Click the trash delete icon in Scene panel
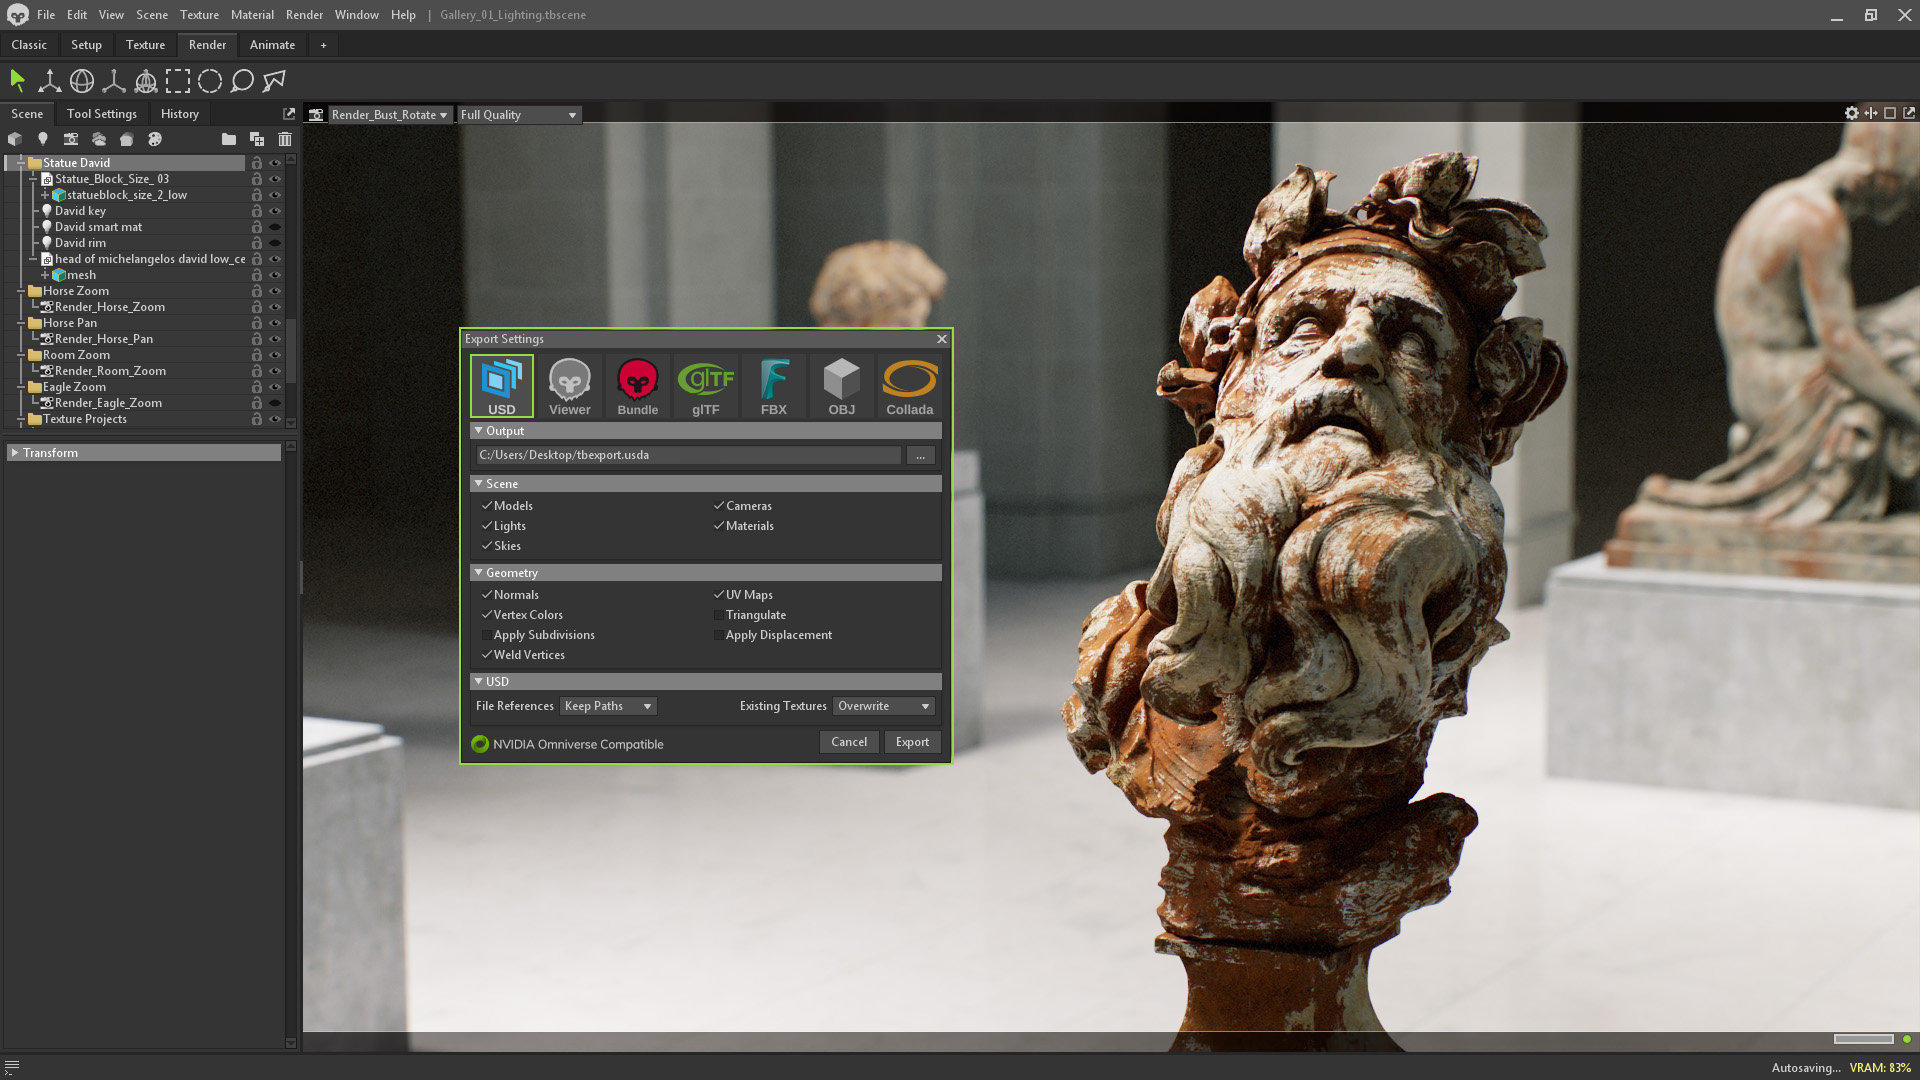Viewport: 1920px width, 1080px height. click(285, 139)
